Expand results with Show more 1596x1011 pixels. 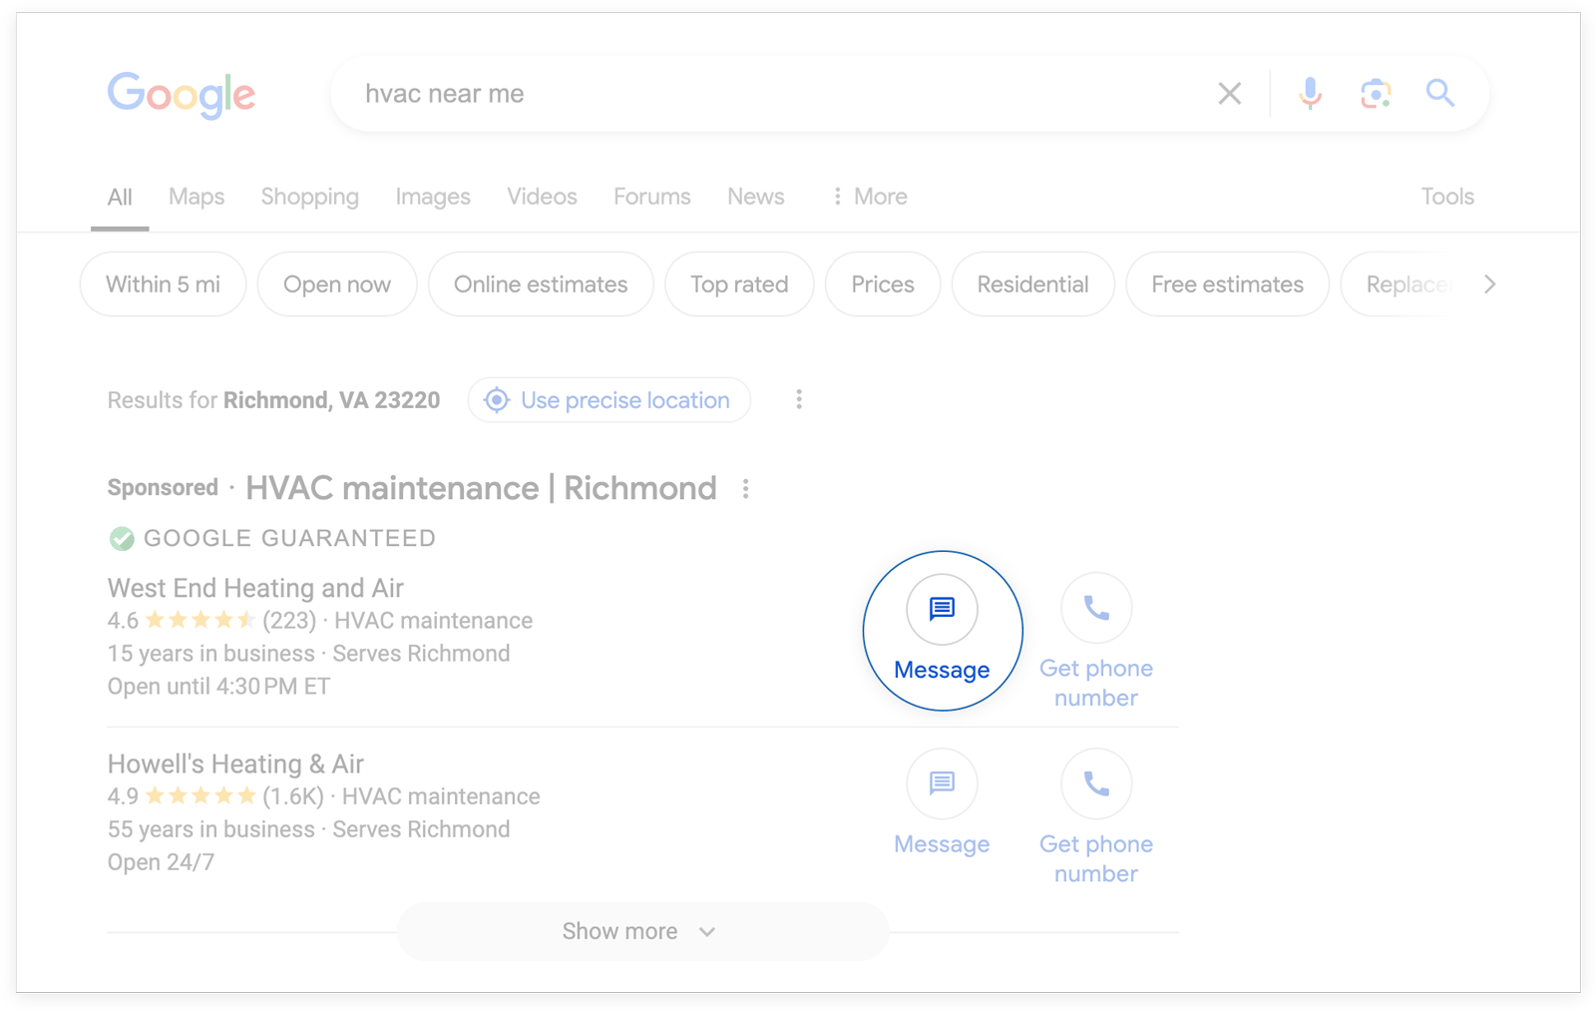point(641,932)
